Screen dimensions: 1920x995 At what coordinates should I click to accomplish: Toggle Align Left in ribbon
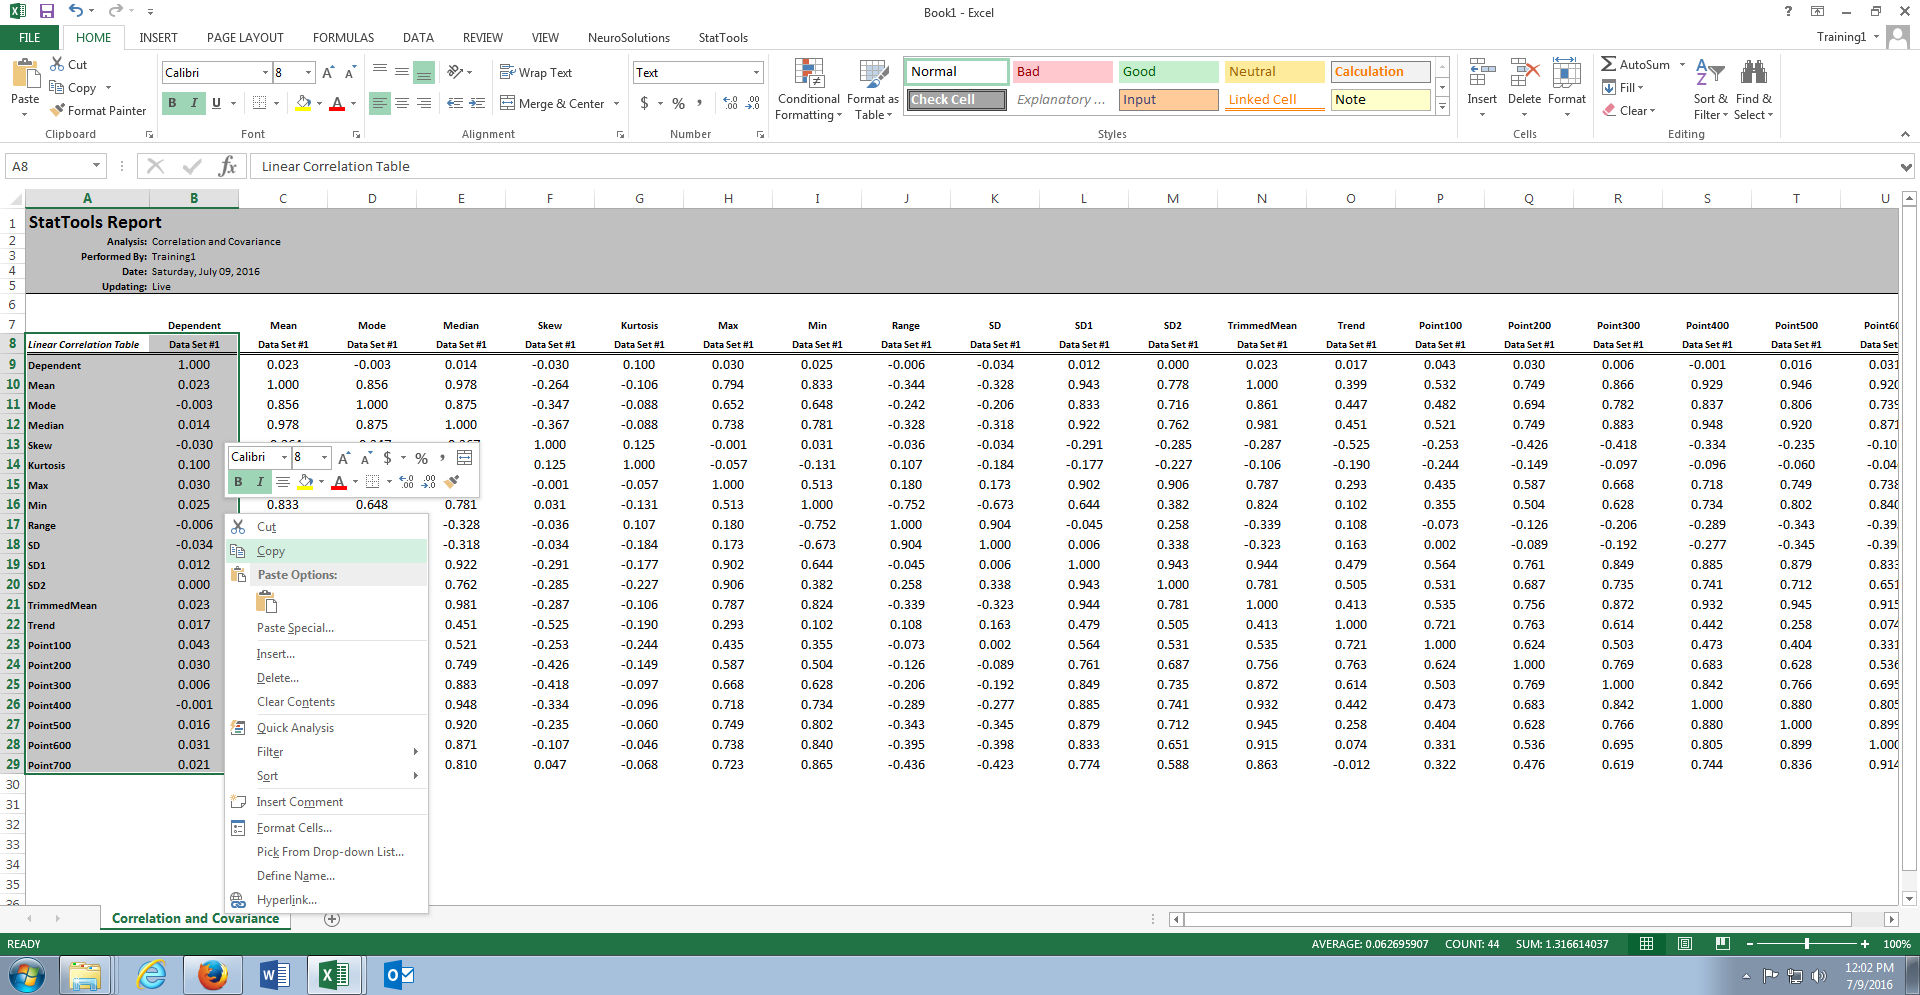380,103
